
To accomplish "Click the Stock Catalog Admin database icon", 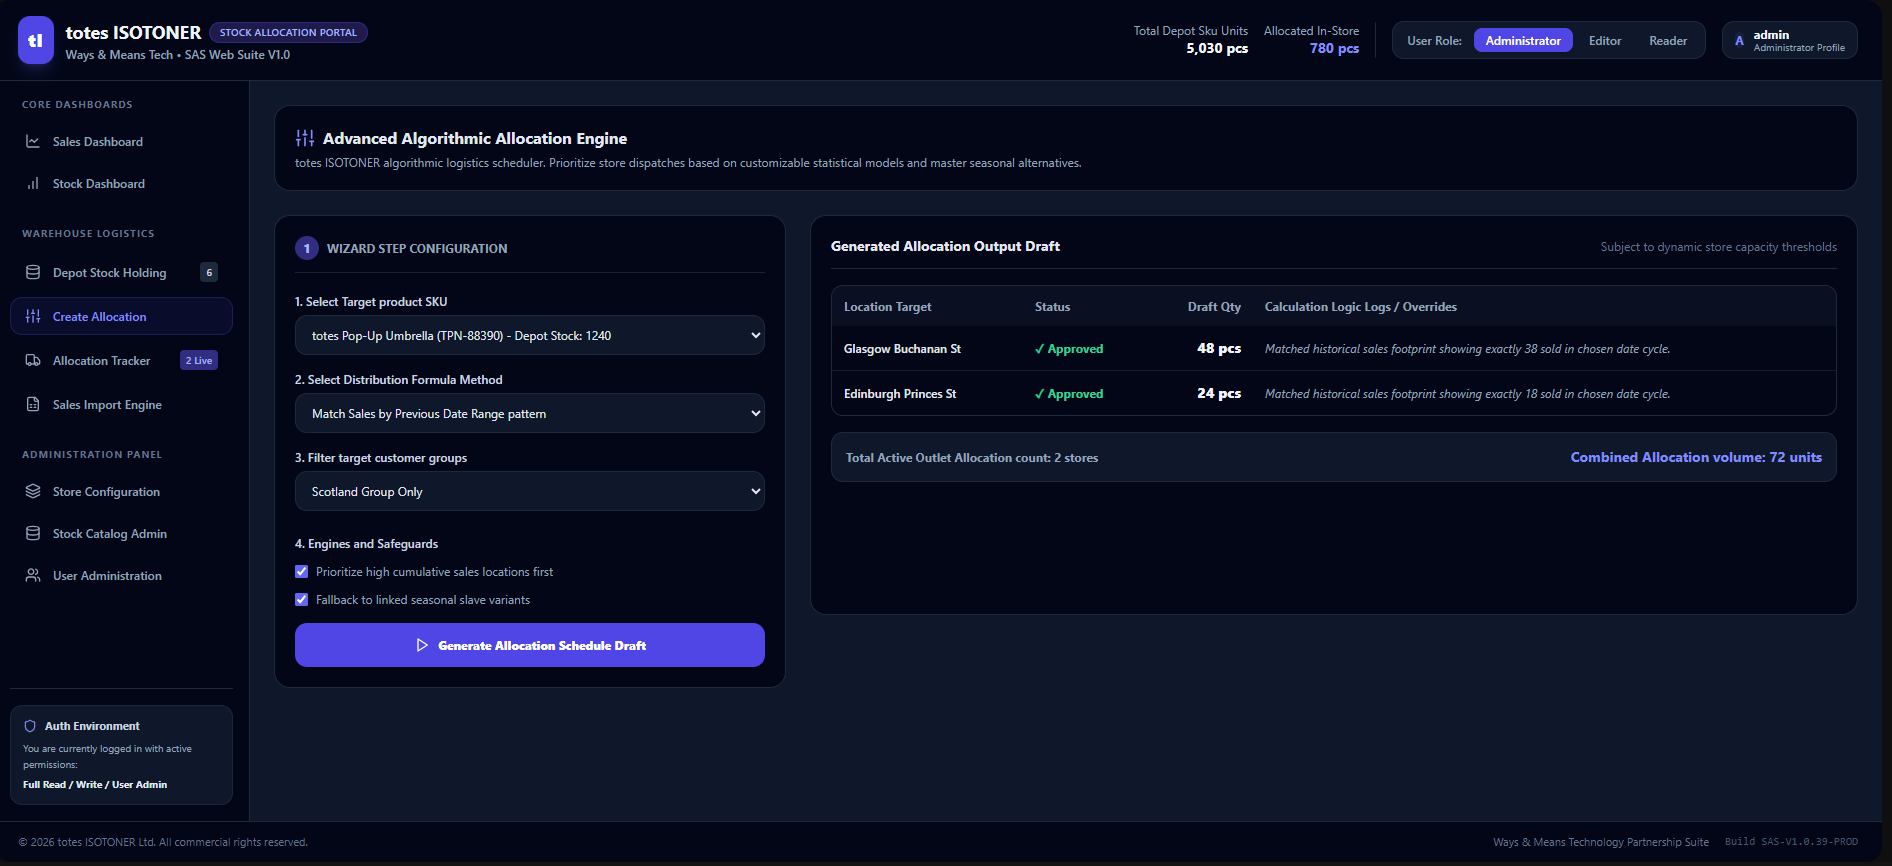I will (x=33, y=534).
